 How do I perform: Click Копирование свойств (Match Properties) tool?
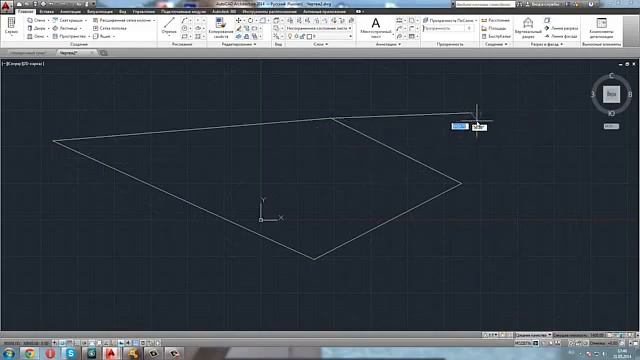(221, 27)
